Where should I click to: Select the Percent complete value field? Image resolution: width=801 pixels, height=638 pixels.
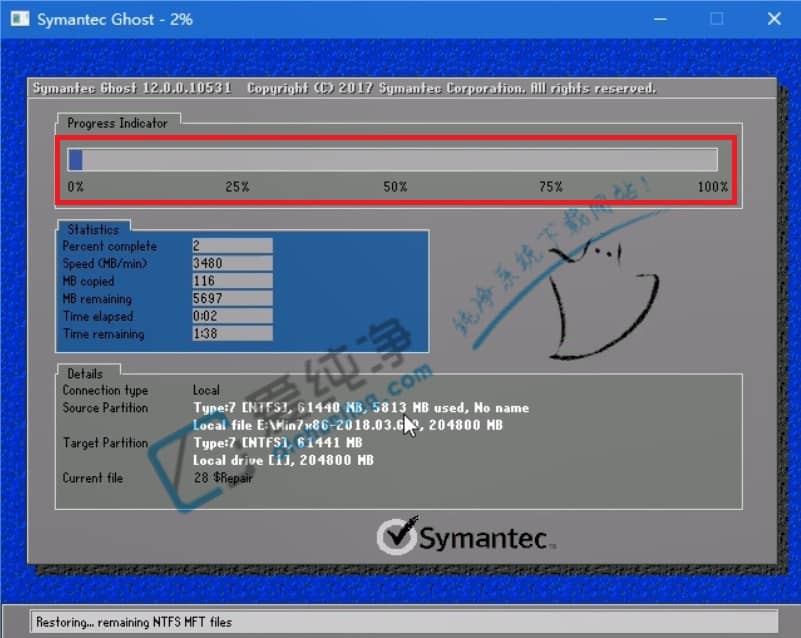click(x=232, y=246)
